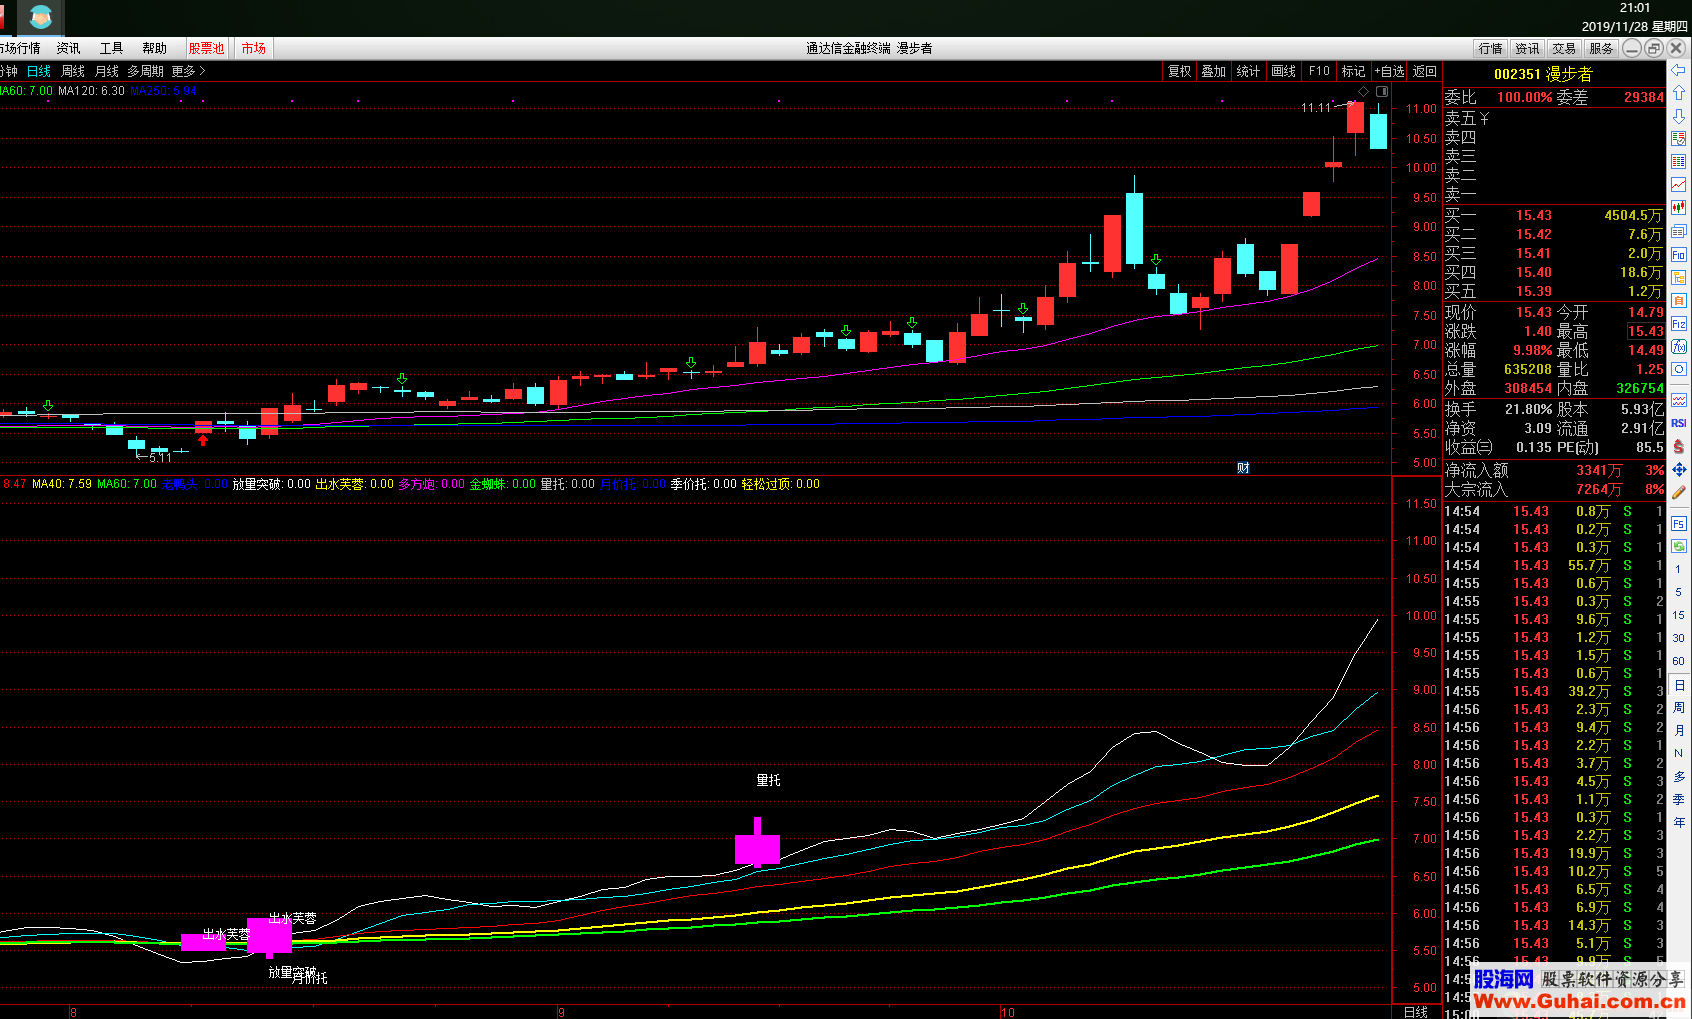Select yearly 年 period in sidebar
1692x1019 pixels.
(x=1678, y=822)
